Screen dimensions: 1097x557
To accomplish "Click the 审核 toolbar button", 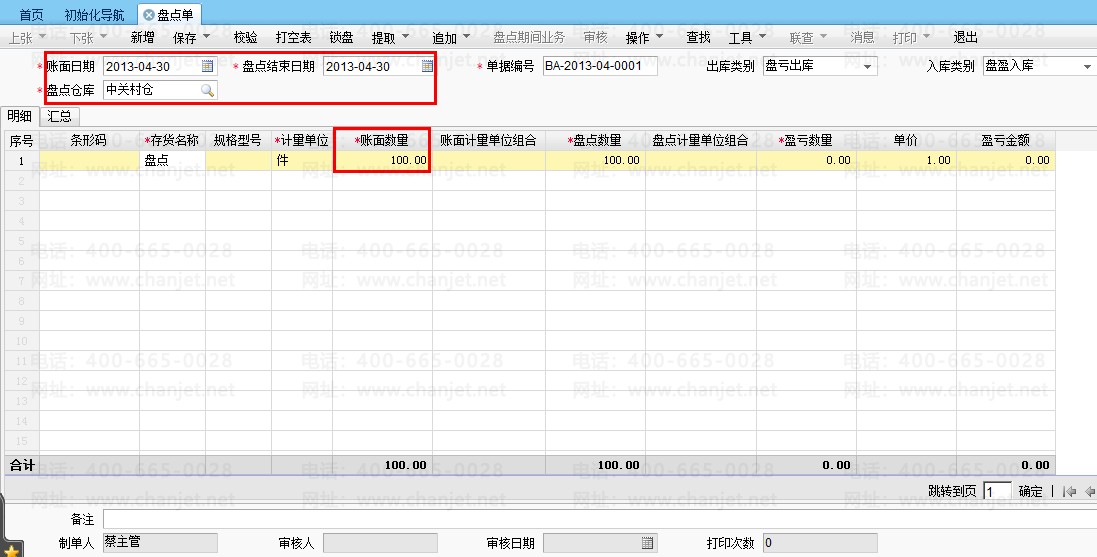I will click(595, 37).
